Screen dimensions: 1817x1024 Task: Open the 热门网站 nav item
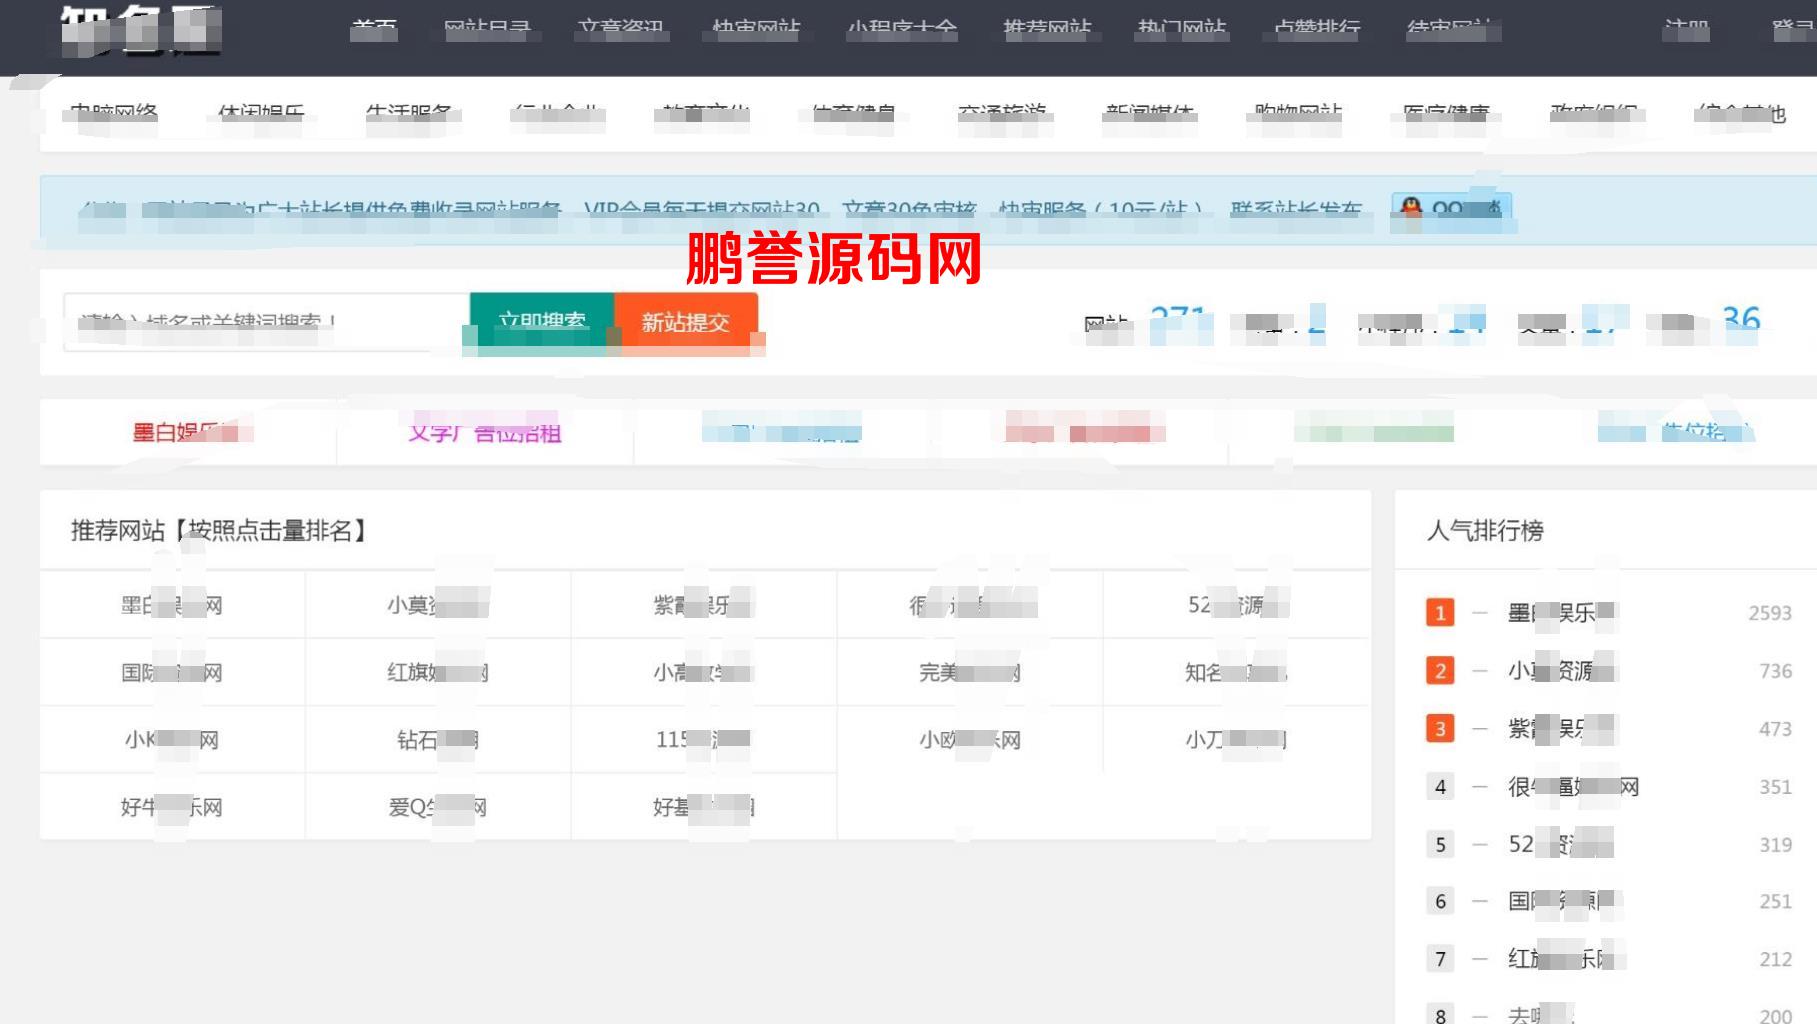click(1182, 29)
